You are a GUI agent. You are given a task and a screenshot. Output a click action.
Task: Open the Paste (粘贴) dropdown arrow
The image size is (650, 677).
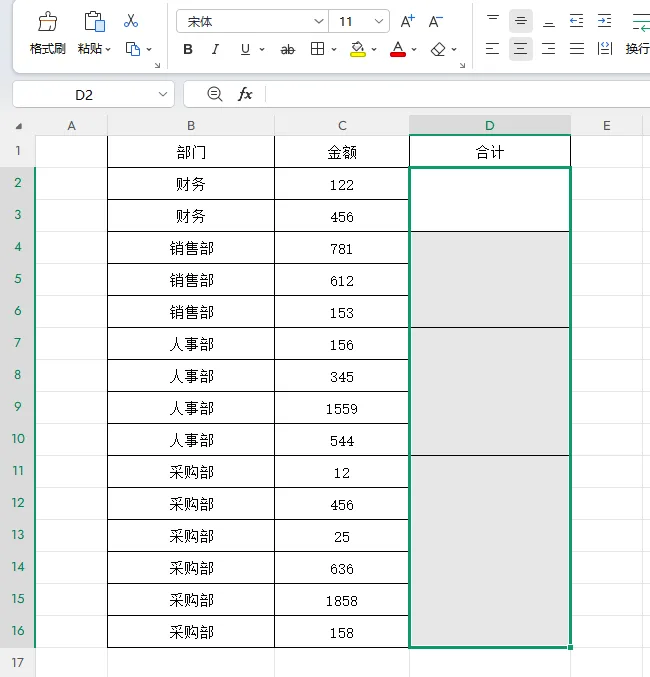108,49
